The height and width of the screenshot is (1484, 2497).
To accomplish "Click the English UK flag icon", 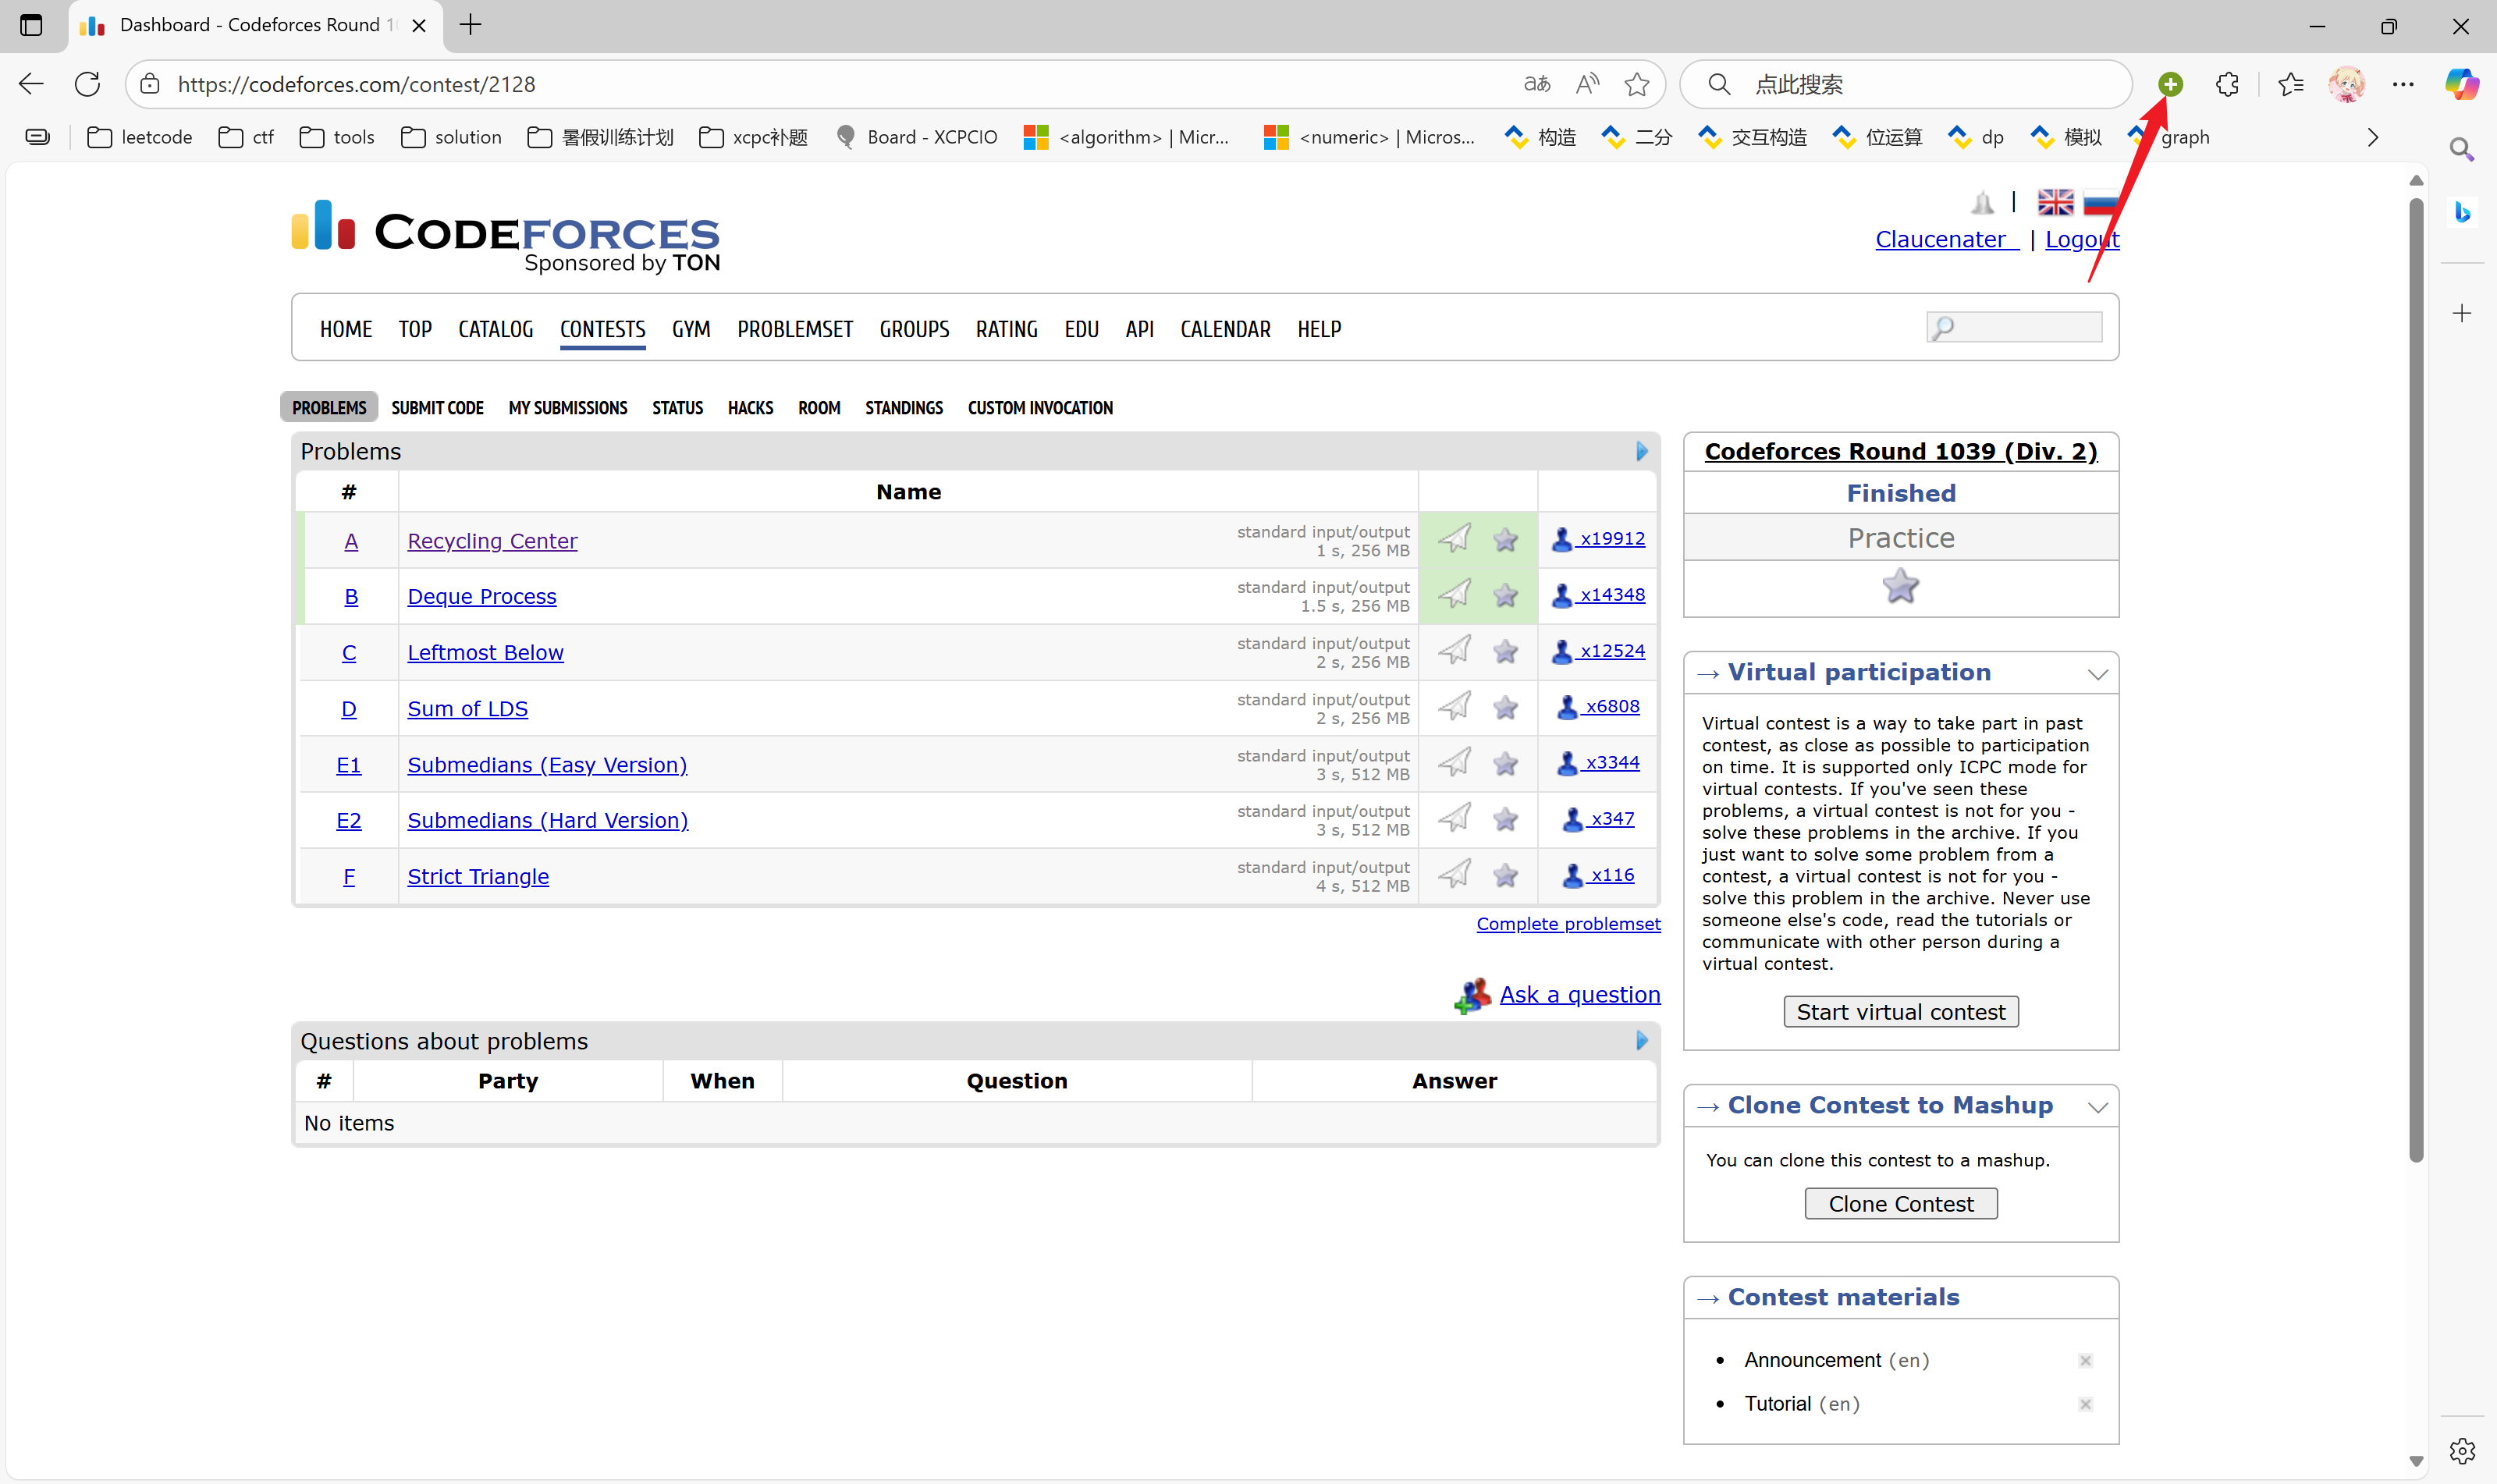I will click(2055, 203).
